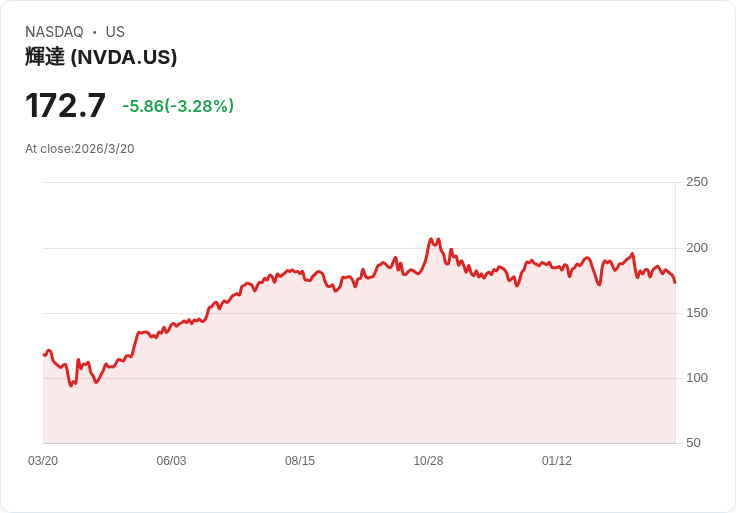Click the 08/15 date axis label
This screenshot has width=736, height=513.
(300, 461)
